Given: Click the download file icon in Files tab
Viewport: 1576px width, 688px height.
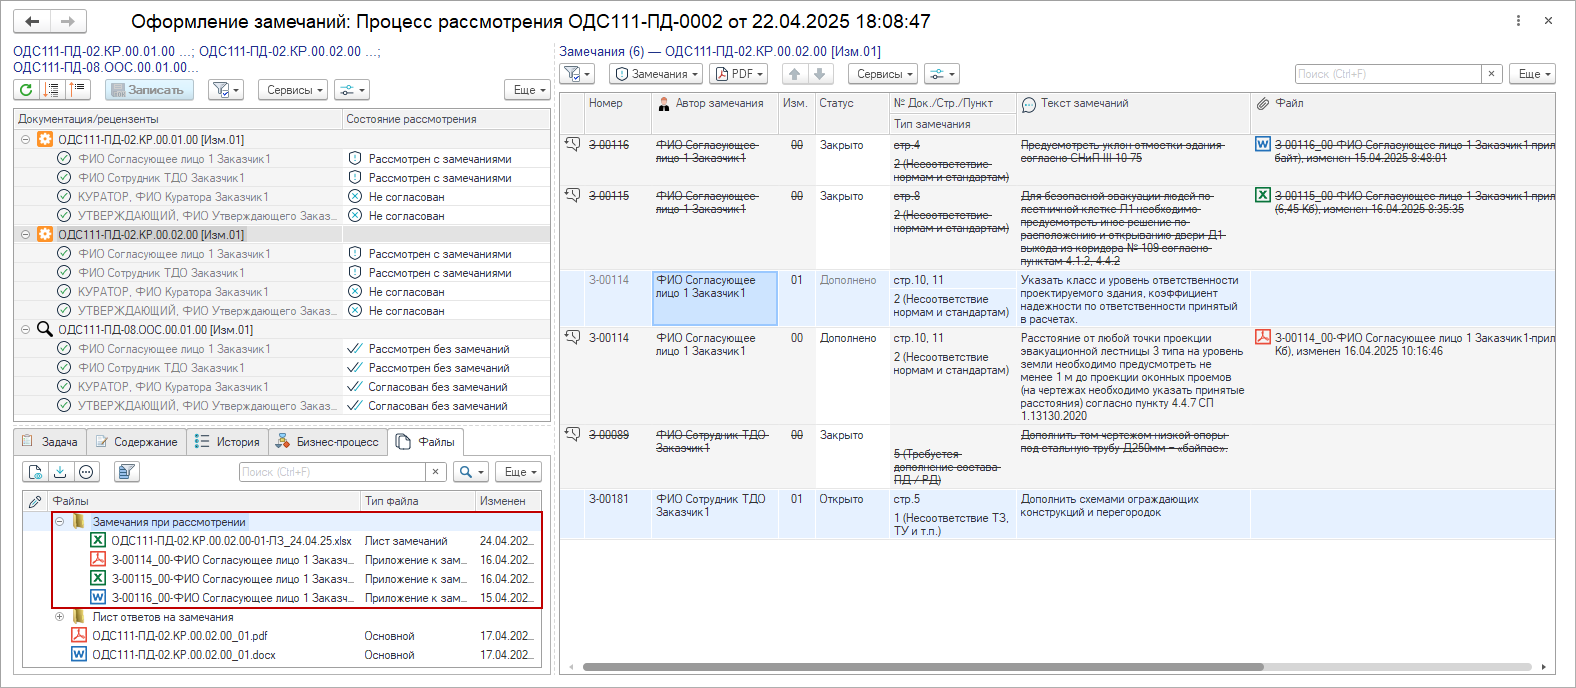Looking at the screenshot, I should tap(60, 472).
